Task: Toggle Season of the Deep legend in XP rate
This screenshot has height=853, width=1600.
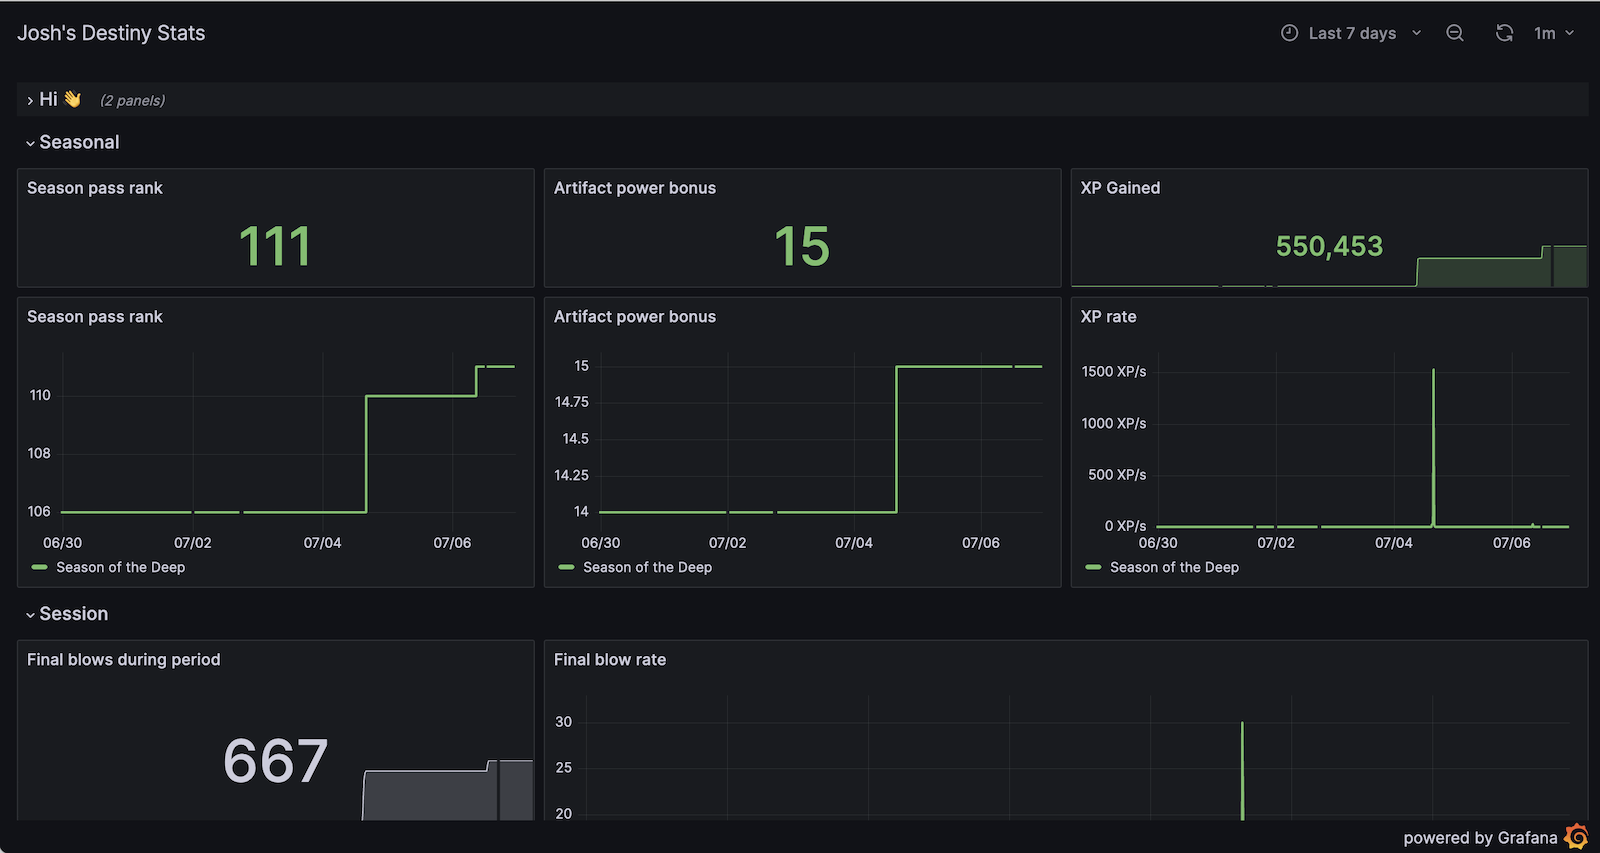Action: tap(1175, 567)
